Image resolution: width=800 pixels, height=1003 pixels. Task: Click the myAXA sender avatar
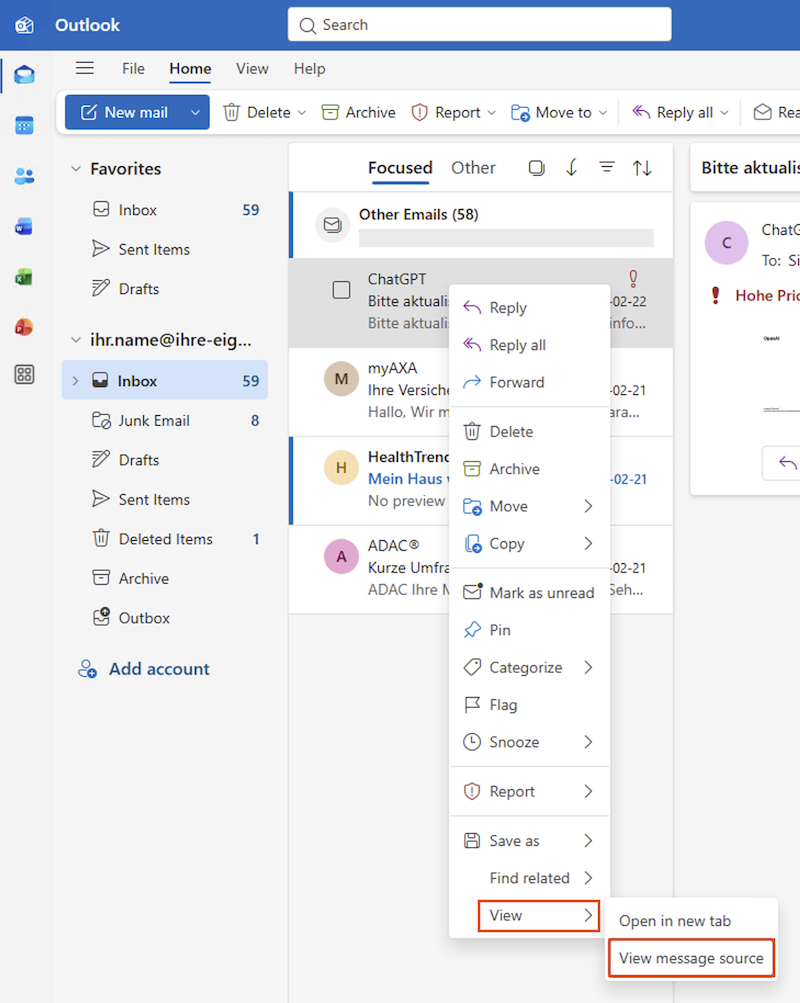click(x=341, y=379)
